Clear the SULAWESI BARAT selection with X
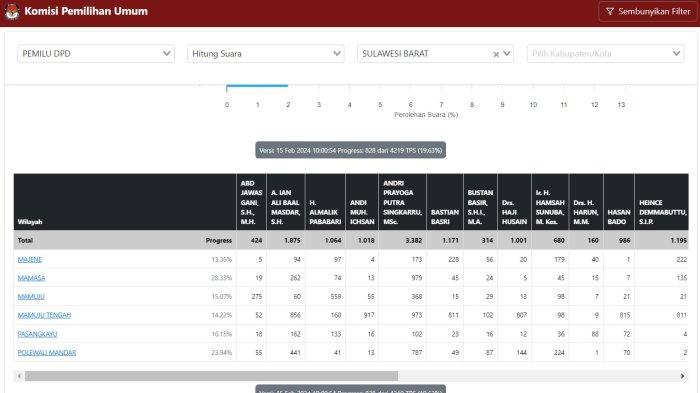700x393 pixels. tap(496, 54)
